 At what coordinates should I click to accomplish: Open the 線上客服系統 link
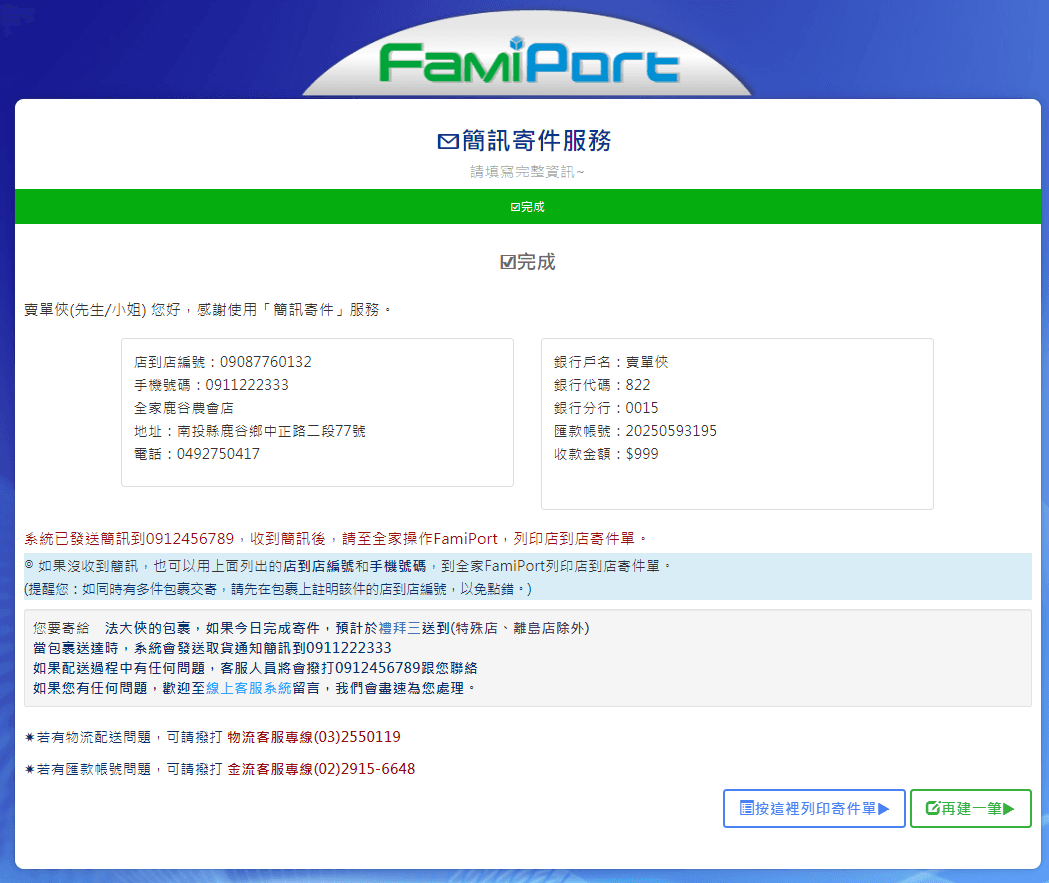pyautogui.click(x=249, y=688)
